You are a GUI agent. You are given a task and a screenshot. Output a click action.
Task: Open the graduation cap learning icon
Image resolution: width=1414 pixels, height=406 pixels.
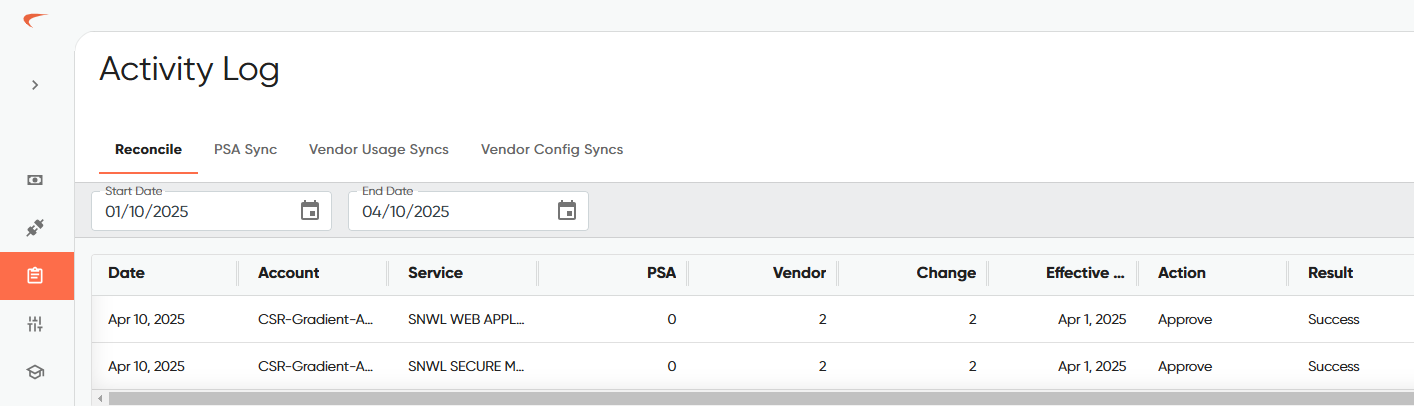(x=35, y=372)
